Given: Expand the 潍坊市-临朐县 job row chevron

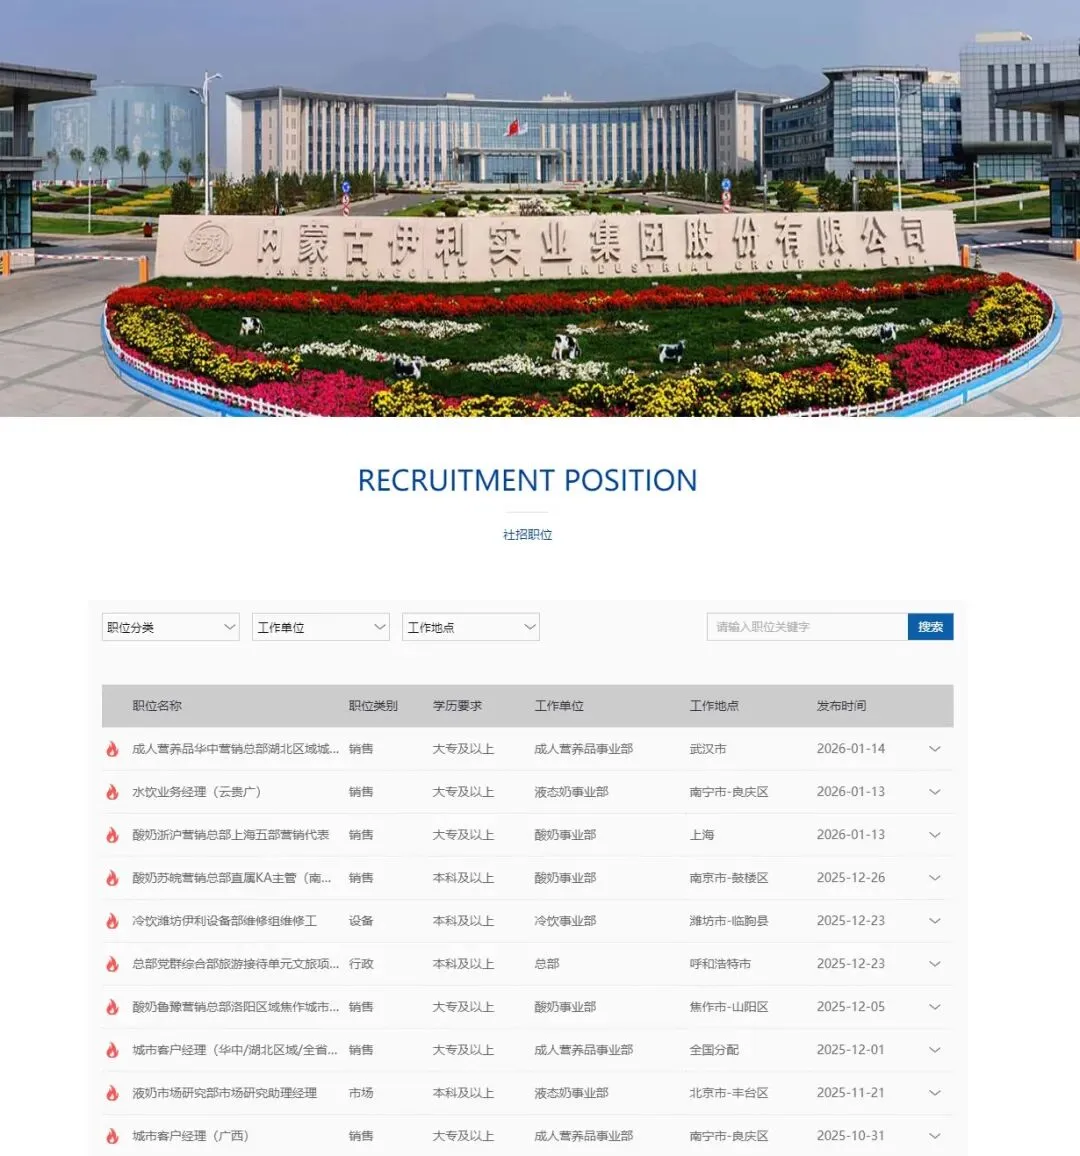Looking at the screenshot, I should point(935,921).
